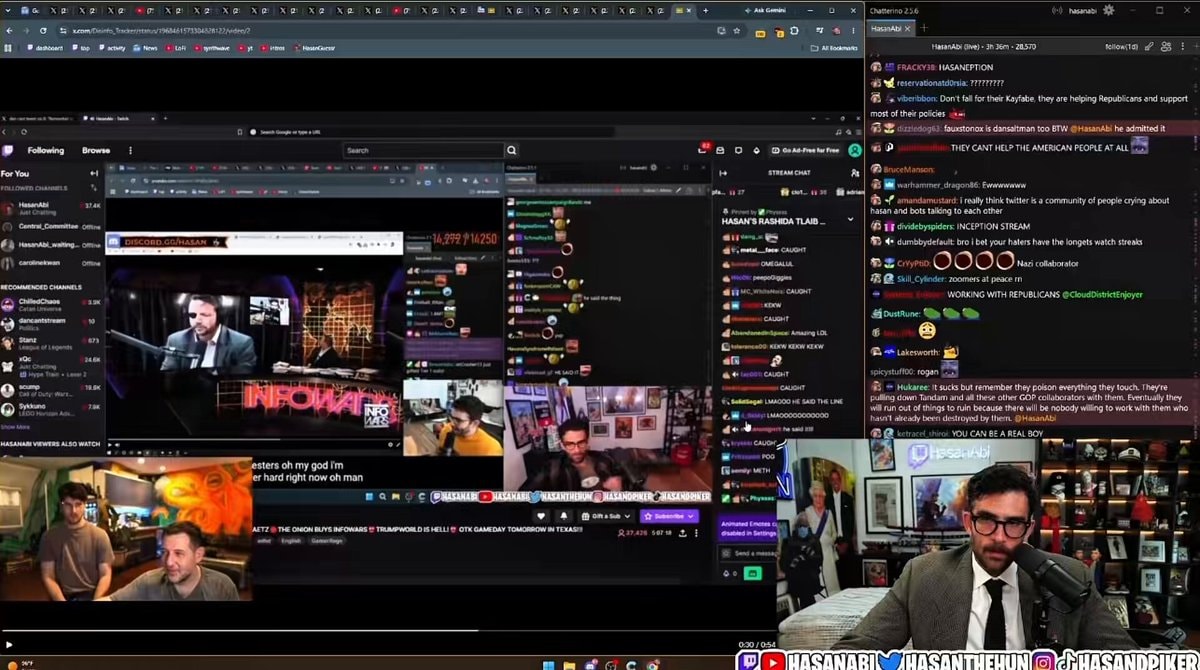Click follow(1d) in the Chatterino header

tap(1121, 46)
